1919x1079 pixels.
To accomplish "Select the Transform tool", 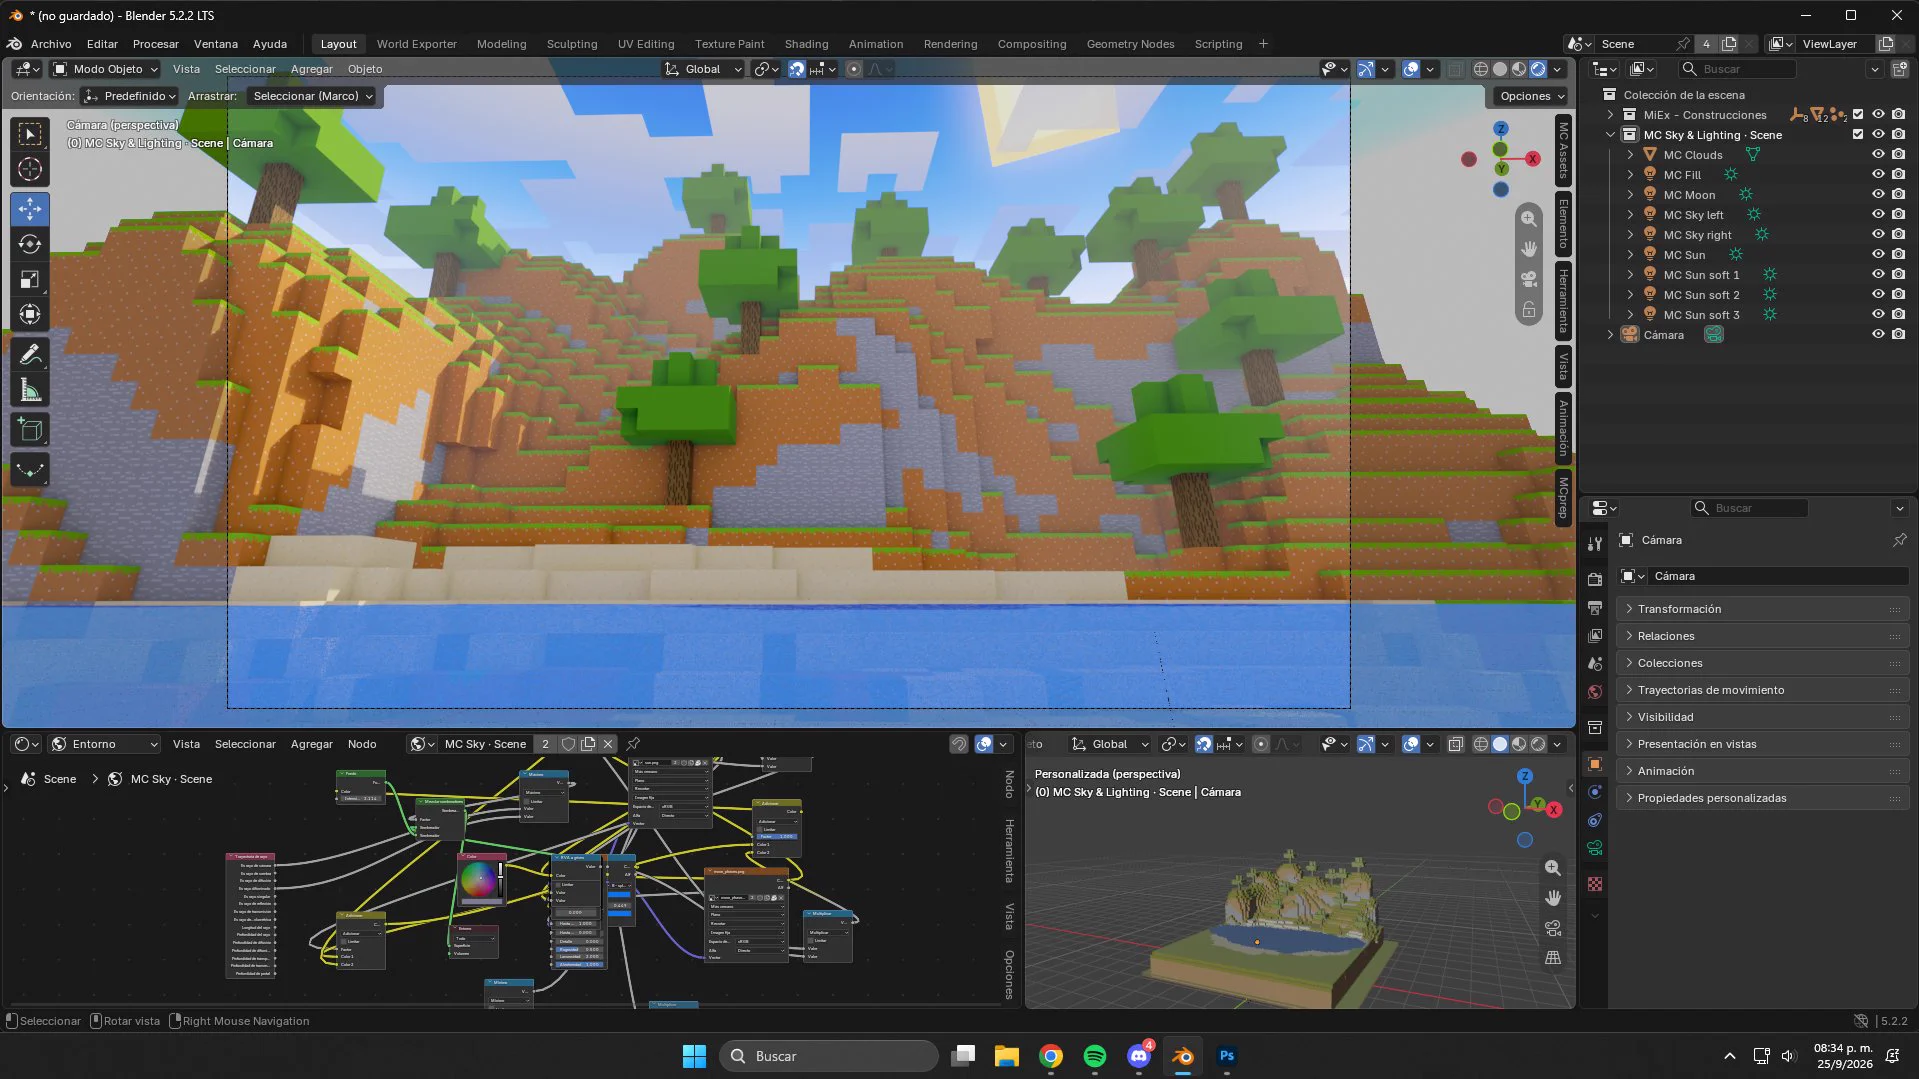I will tap(30, 315).
